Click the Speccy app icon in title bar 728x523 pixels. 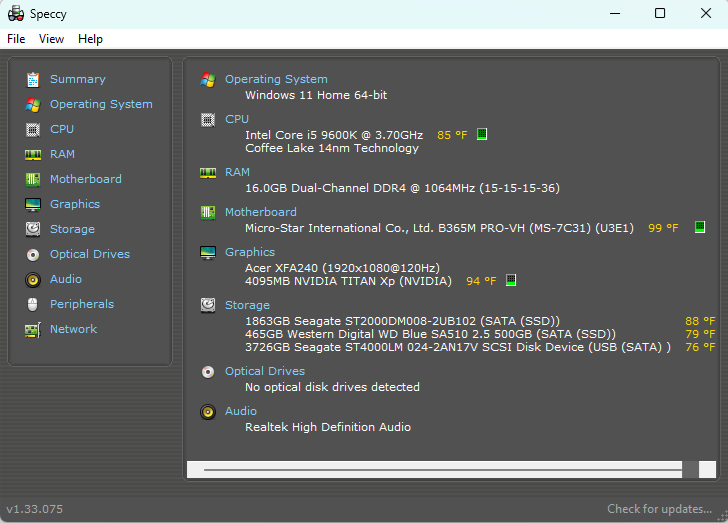pyautogui.click(x=16, y=13)
